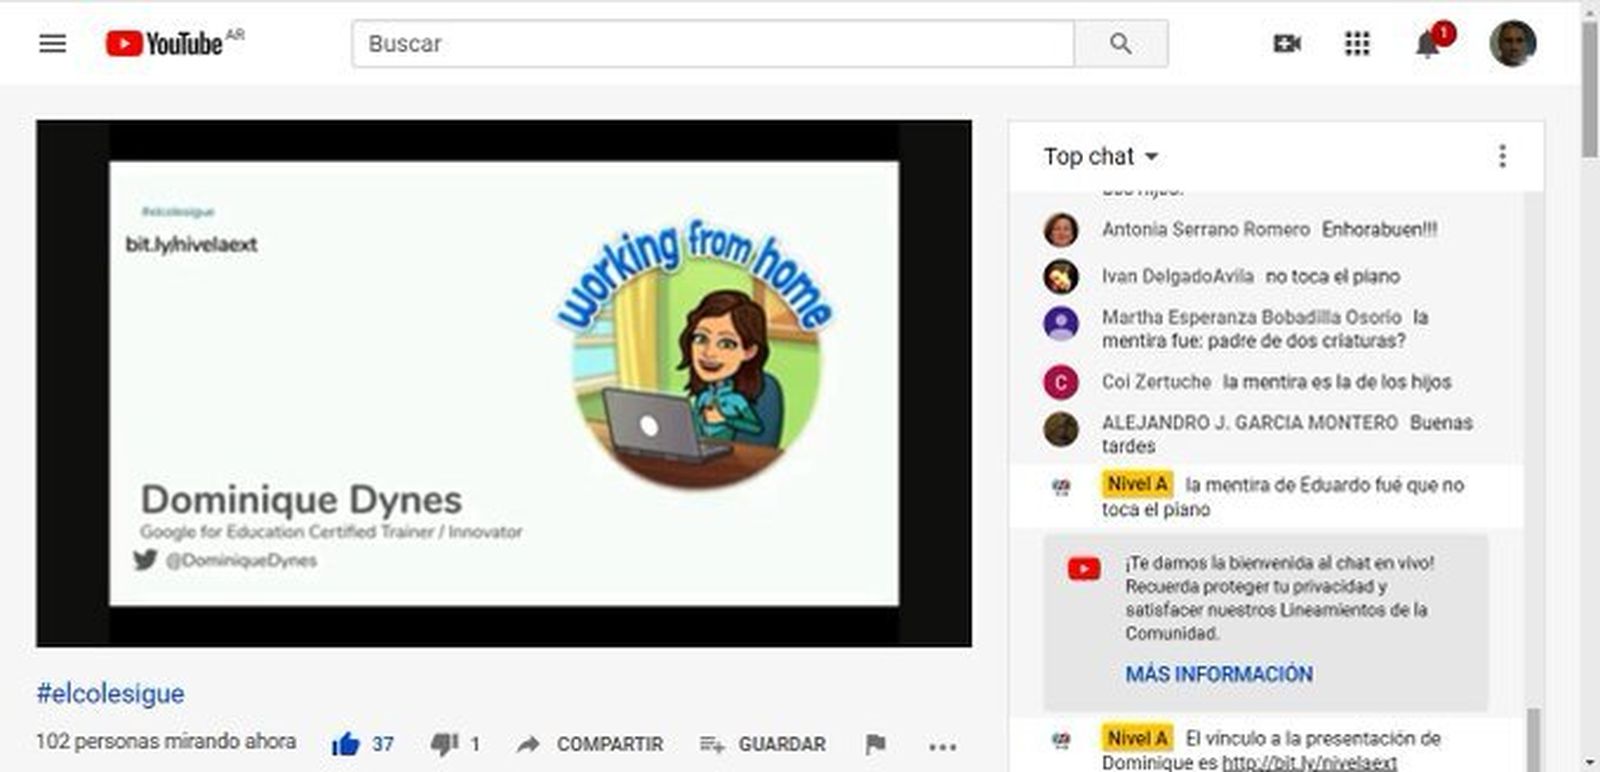Viewport: 1600px width, 772px height.
Task: Open the notifications bell
Action: [x=1428, y=45]
